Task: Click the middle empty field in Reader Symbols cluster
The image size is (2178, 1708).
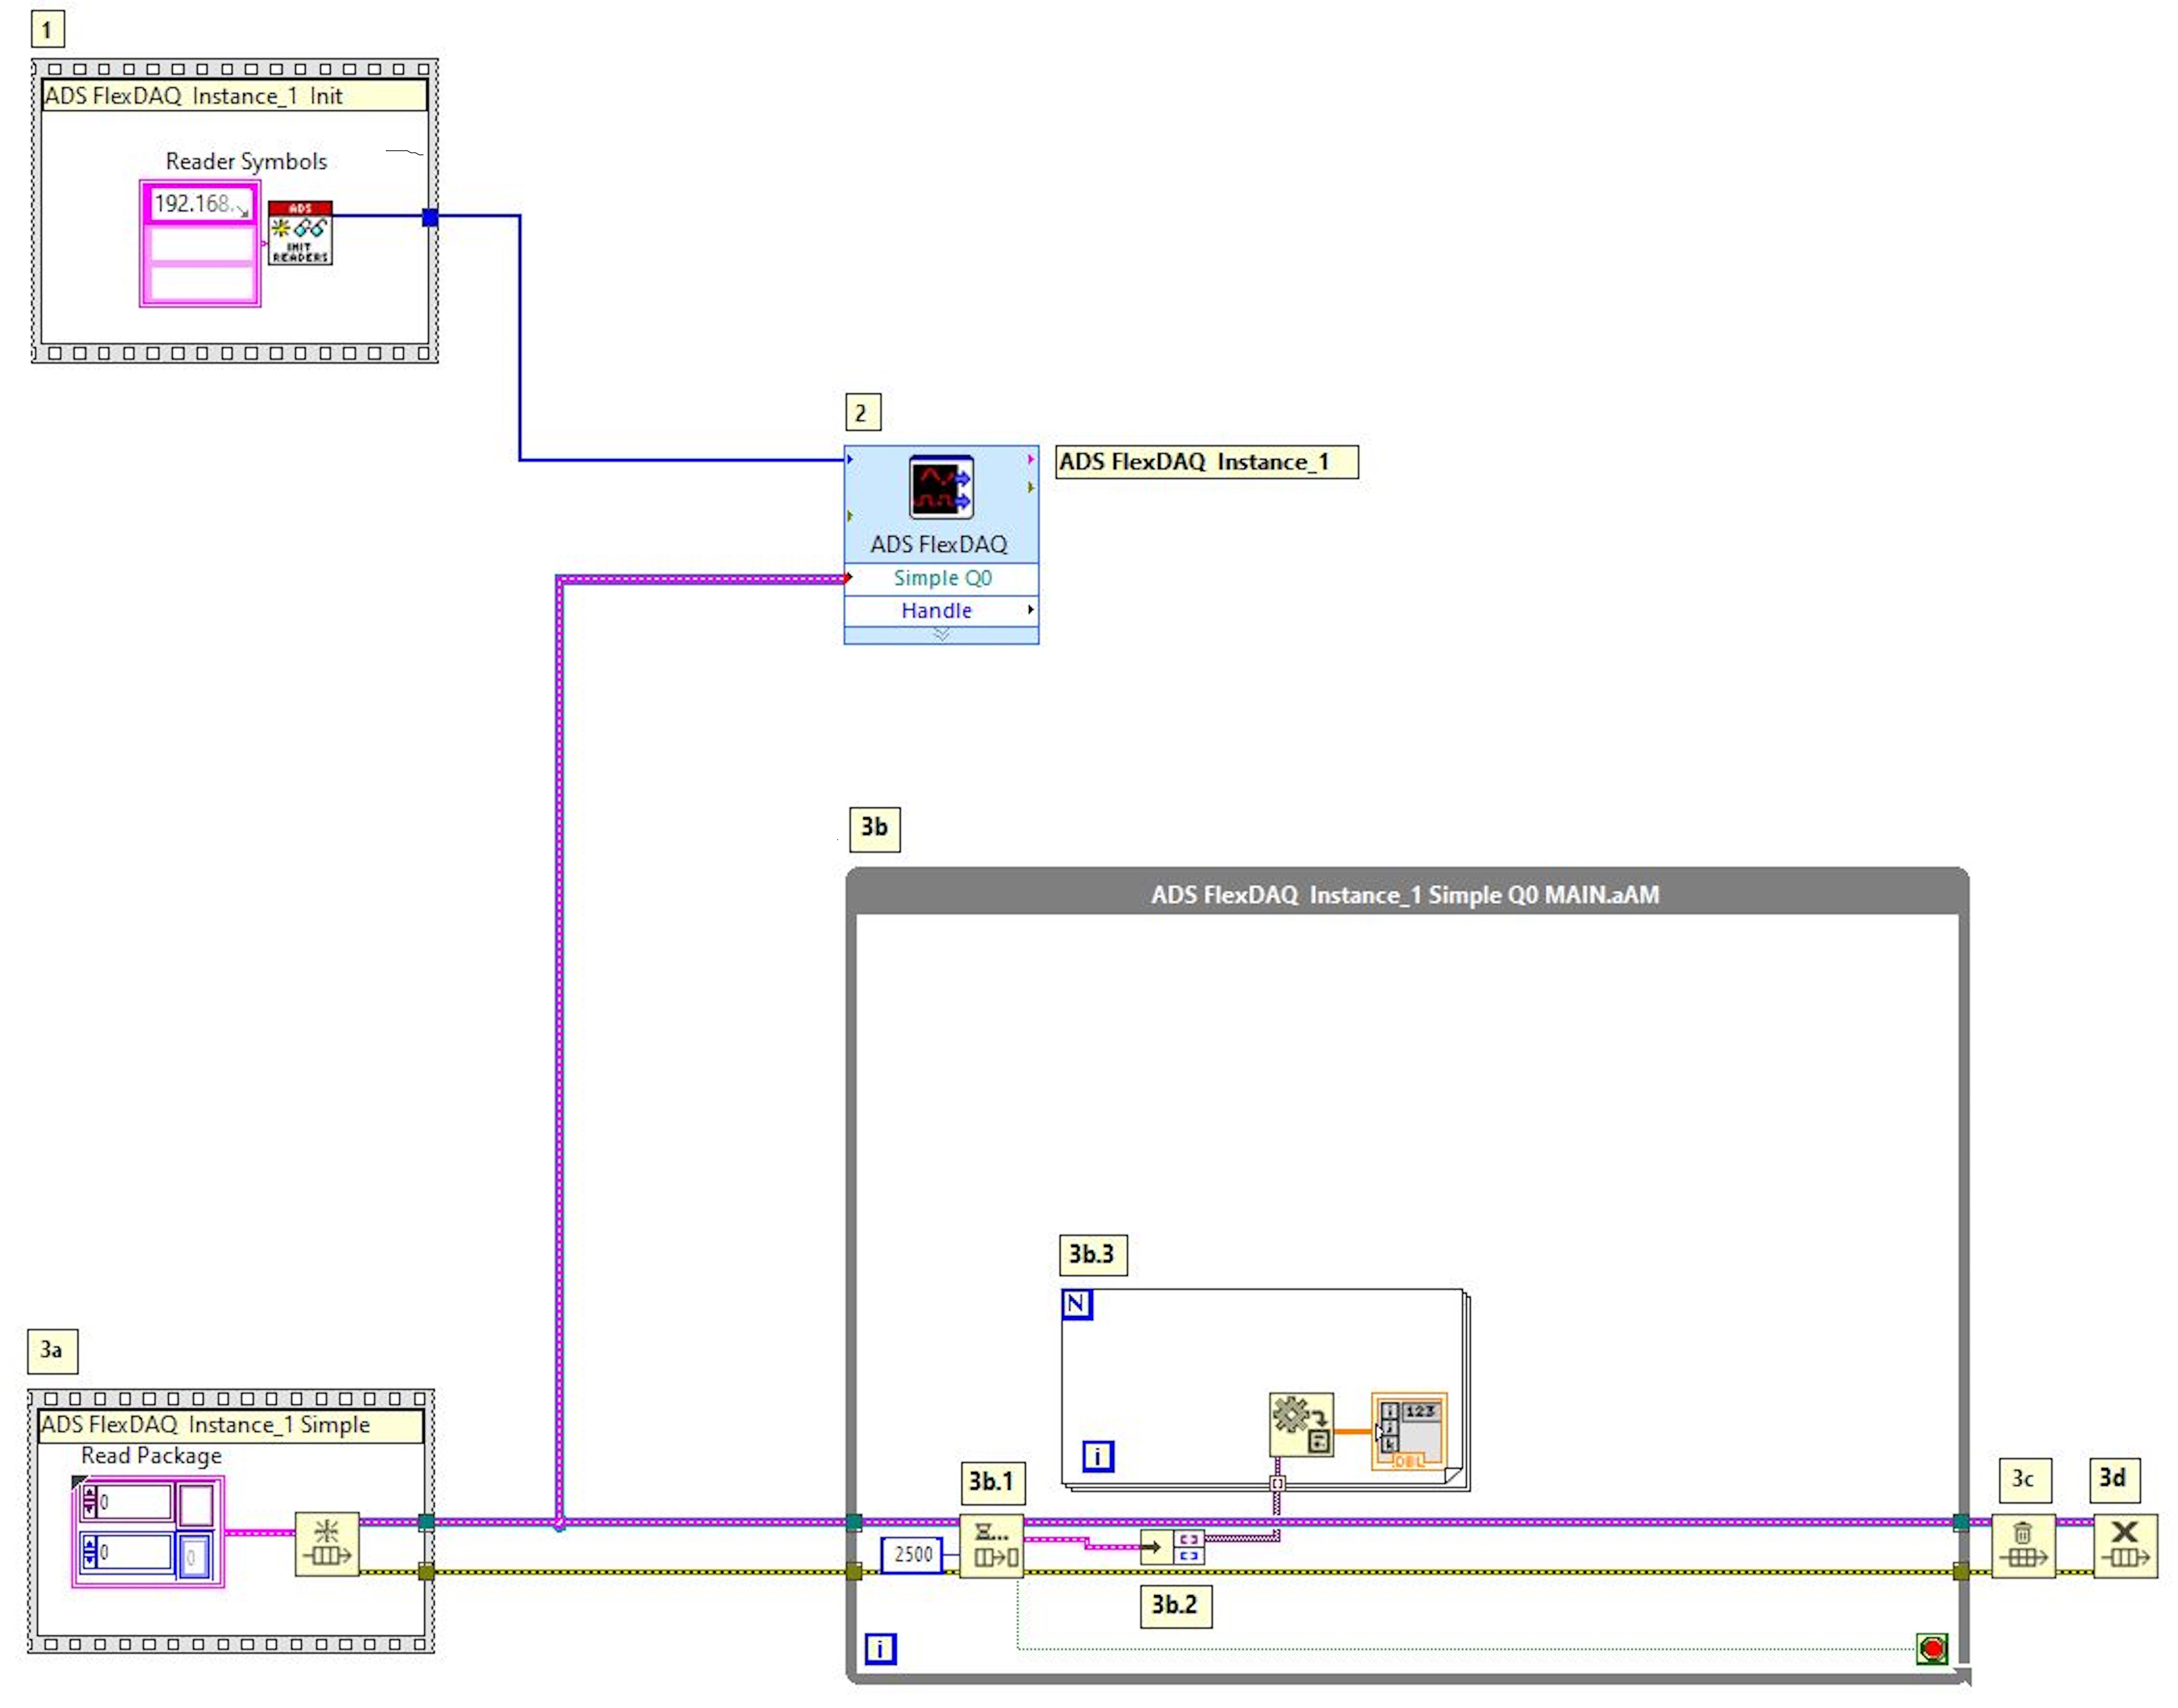Action: [201, 245]
